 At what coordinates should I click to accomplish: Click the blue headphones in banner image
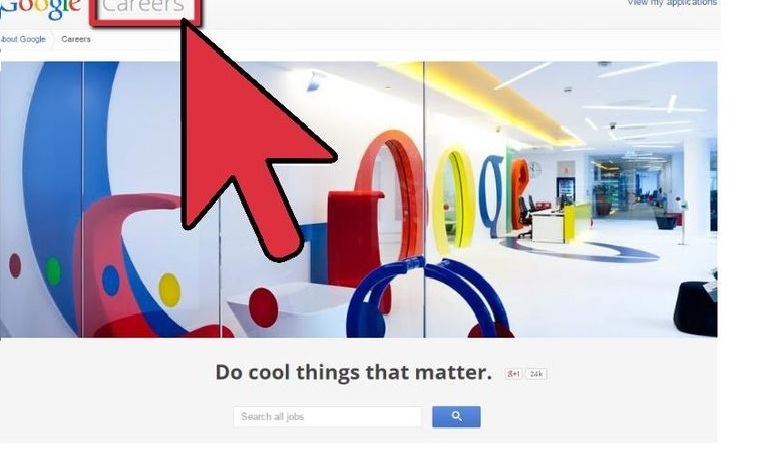tap(429, 298)
